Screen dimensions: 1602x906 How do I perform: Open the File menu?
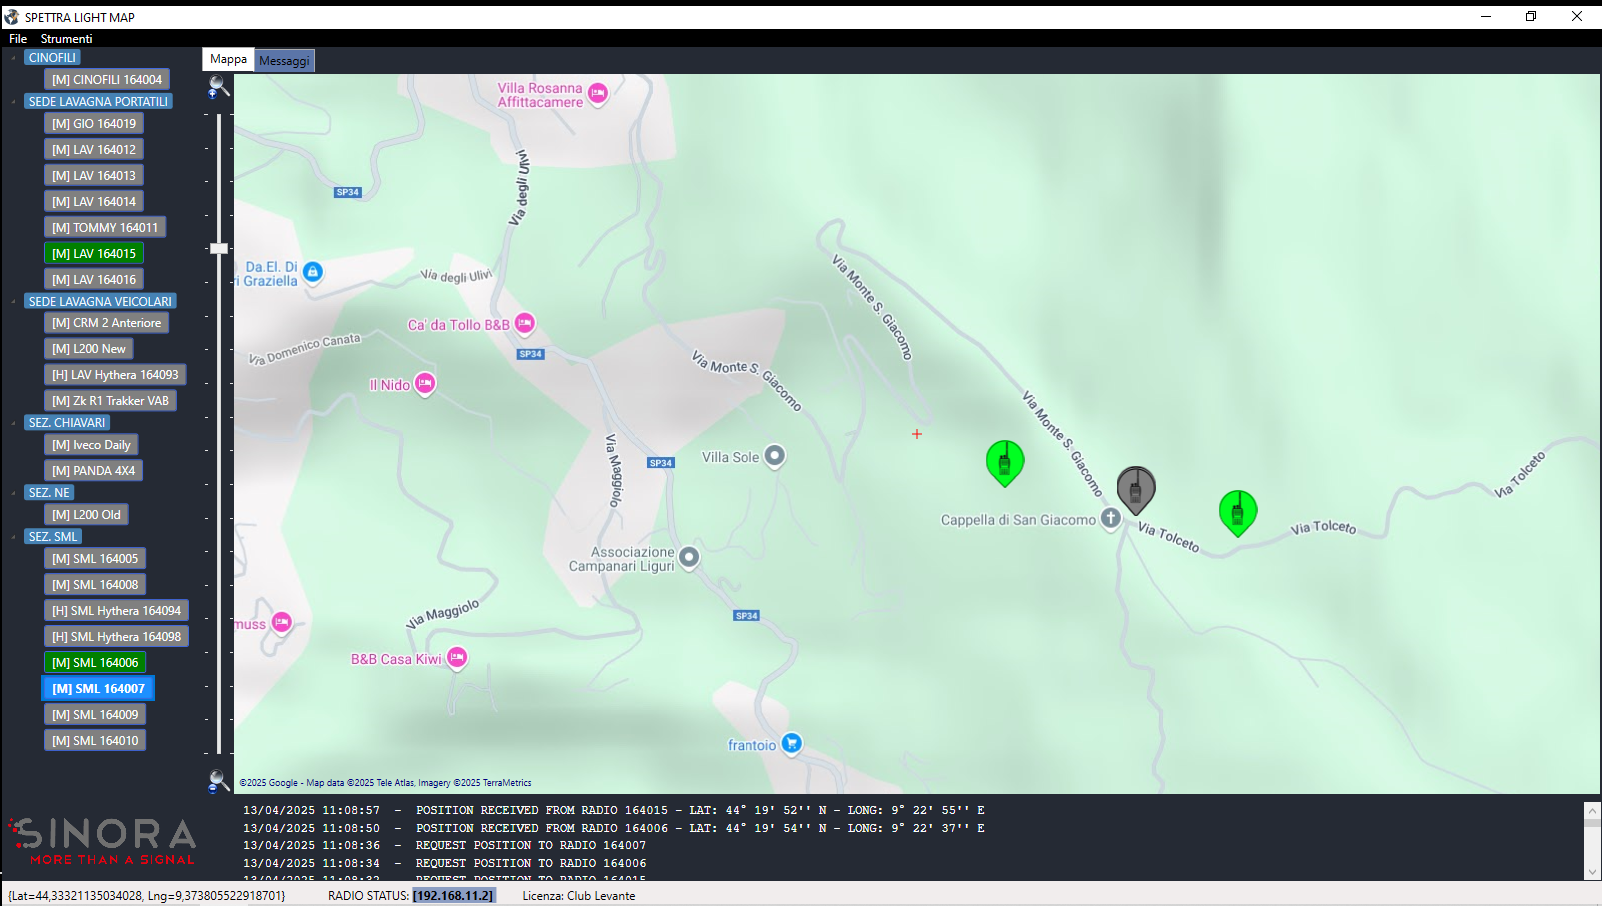(18, 39)
